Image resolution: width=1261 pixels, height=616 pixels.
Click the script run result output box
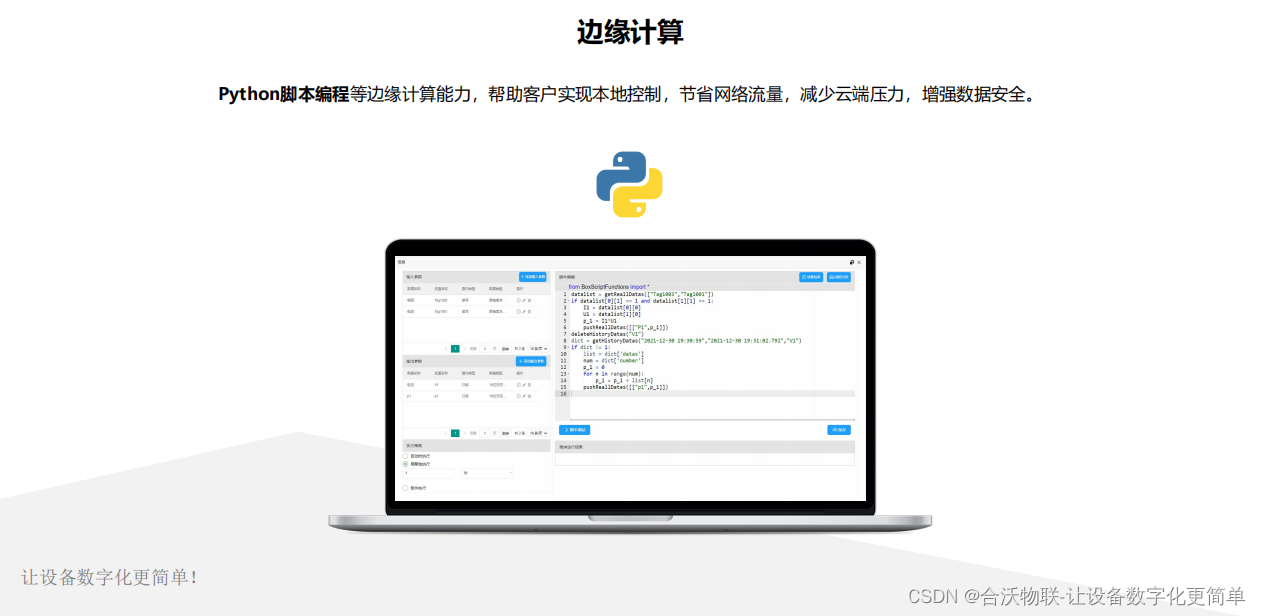click(705, 460)
